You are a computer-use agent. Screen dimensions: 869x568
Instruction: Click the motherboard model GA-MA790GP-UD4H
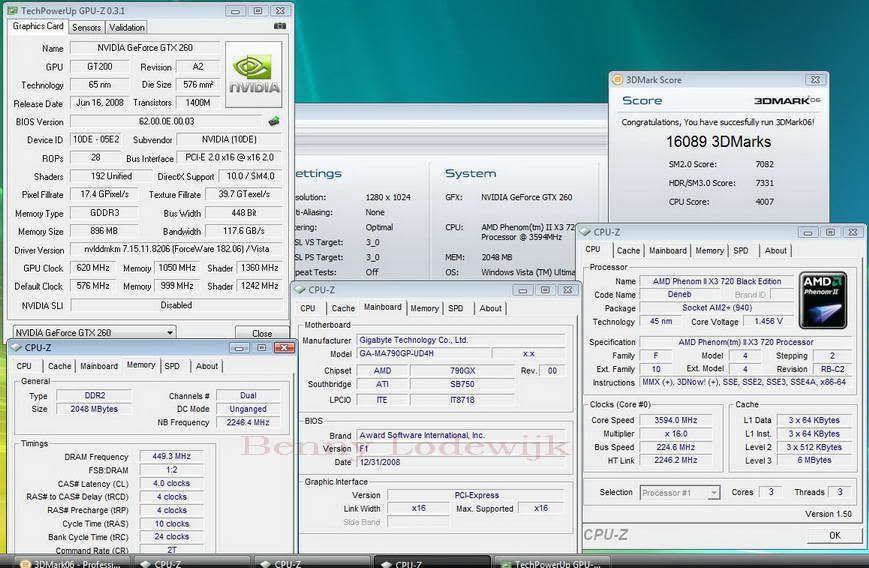424,353
